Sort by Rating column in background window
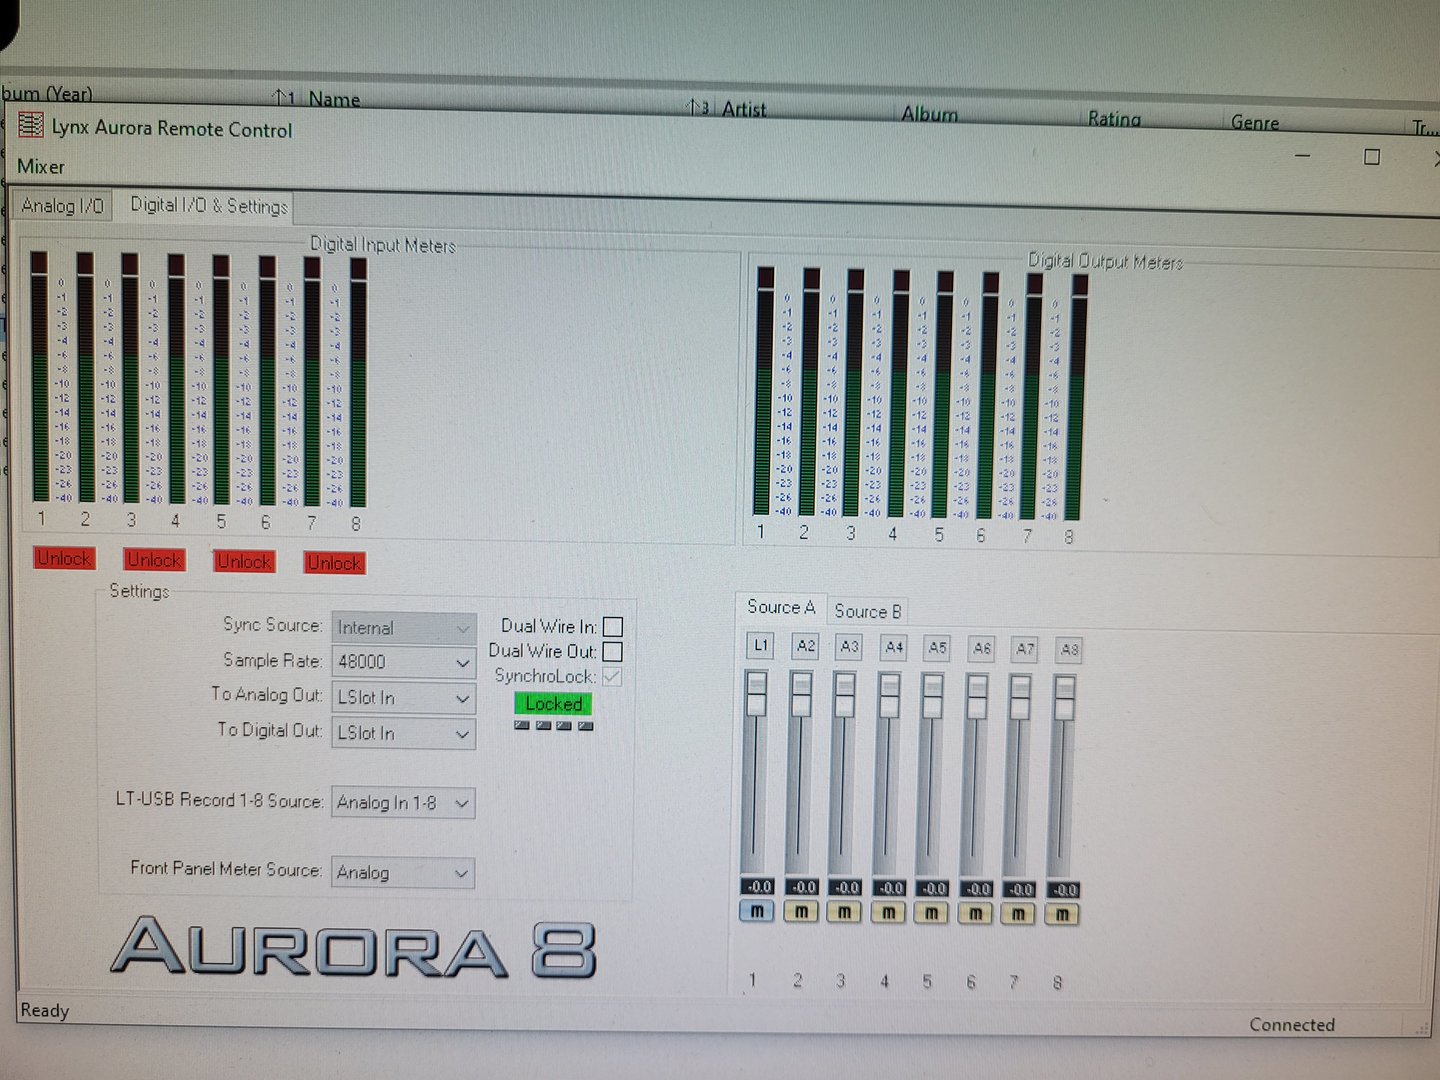Viewport: 1440px width, 1080px height. (1114, 118)
